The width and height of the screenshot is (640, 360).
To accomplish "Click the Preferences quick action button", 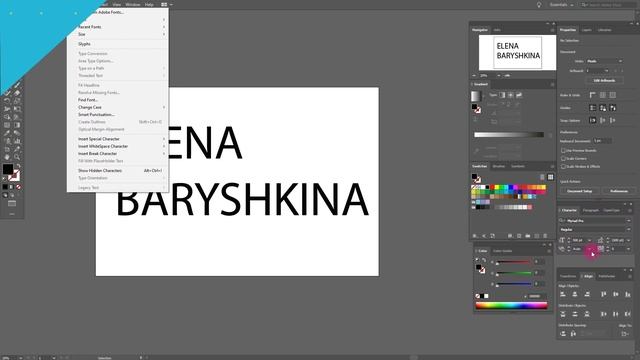I will pos(619,191).
